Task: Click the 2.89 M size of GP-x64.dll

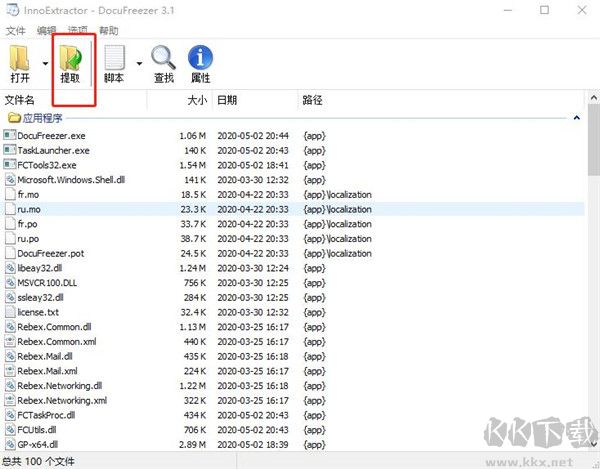Action: (x=192, y=445)
